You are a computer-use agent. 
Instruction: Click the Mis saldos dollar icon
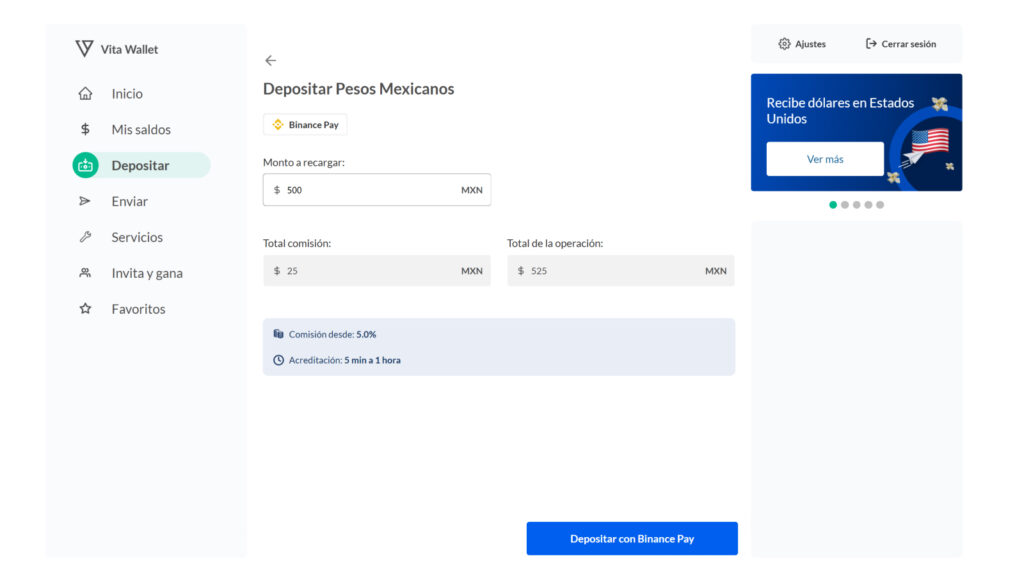pos(85,130)
